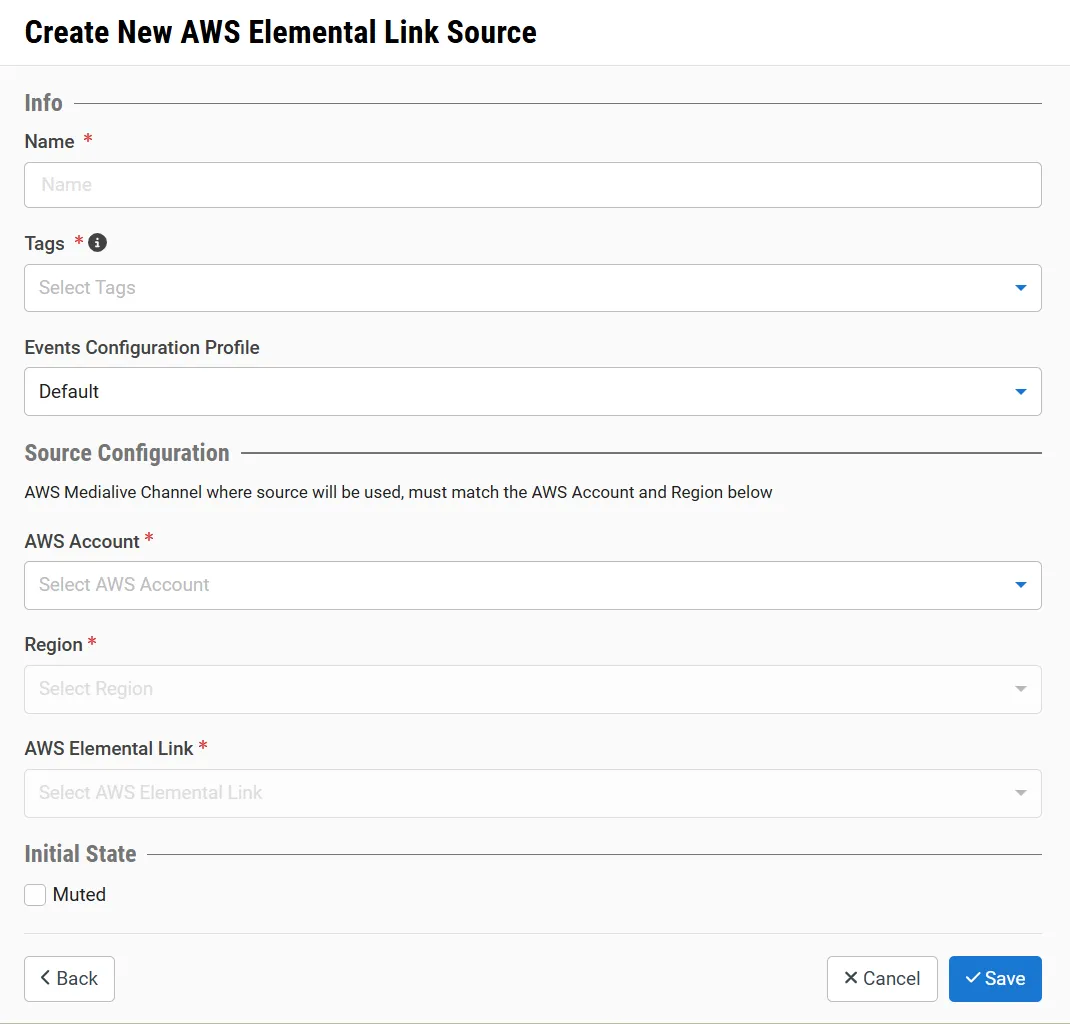Click the Back button
1070x1024 pixels.
tap(70, 978)
